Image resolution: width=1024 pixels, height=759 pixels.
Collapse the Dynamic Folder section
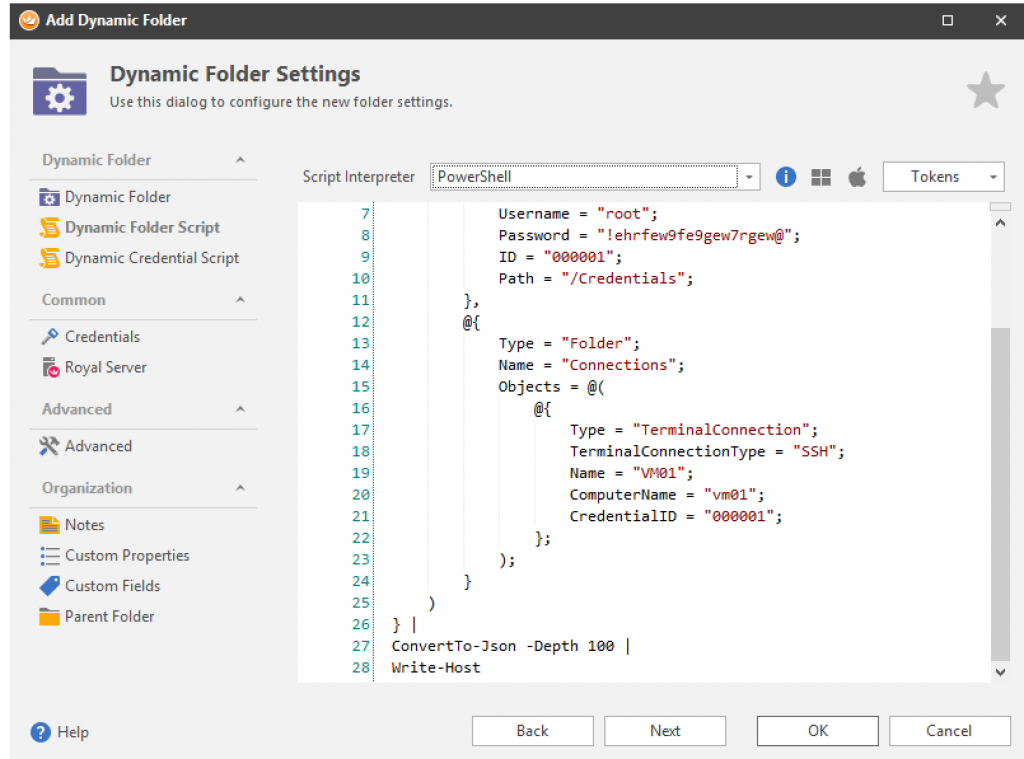point(240,160)
